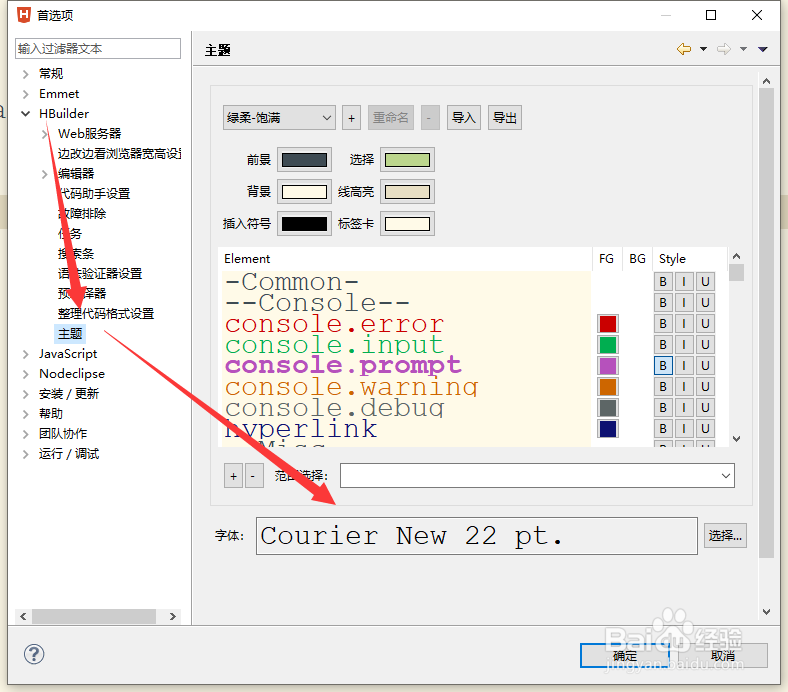The height and width of the screenshot is (692, 788).
Task: Select 代码助手设置 tree item
Action: pos(94,193)
